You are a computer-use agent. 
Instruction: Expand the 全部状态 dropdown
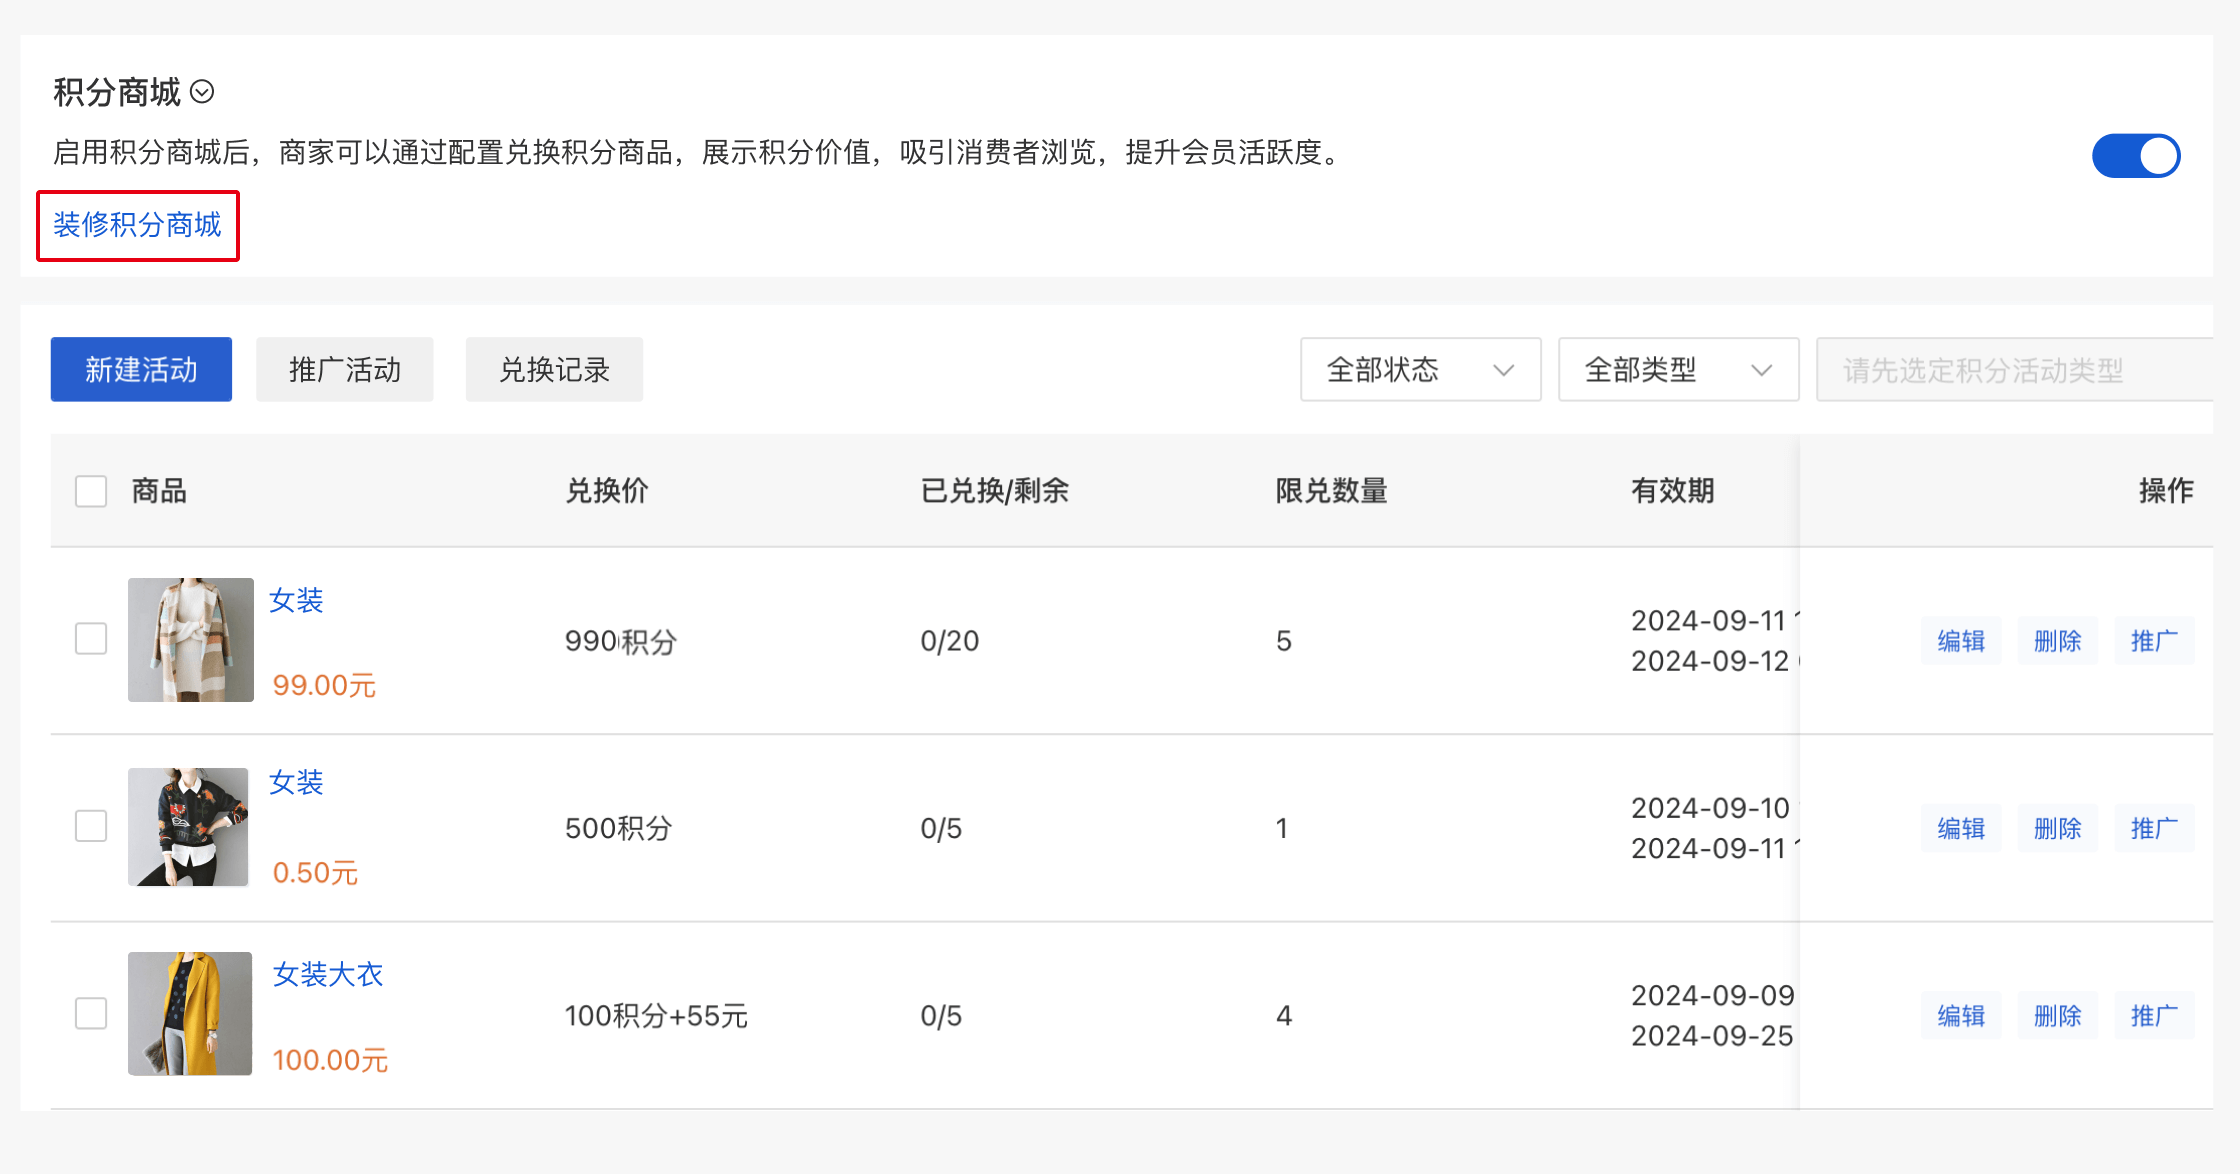click(1419, 370)
